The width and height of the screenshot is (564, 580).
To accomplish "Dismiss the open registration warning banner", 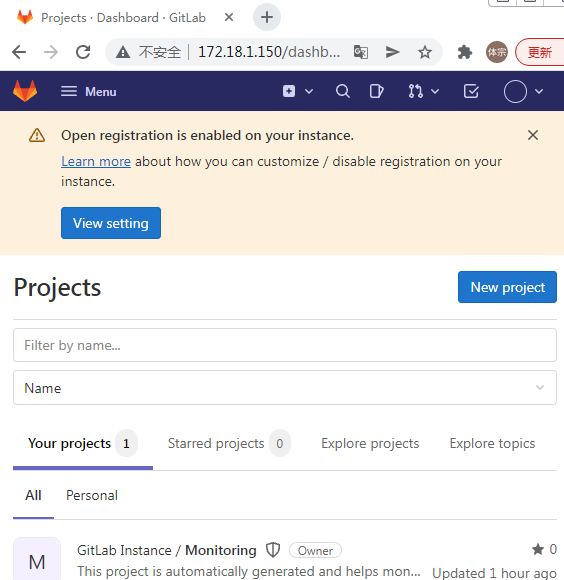I will [533, 135].
